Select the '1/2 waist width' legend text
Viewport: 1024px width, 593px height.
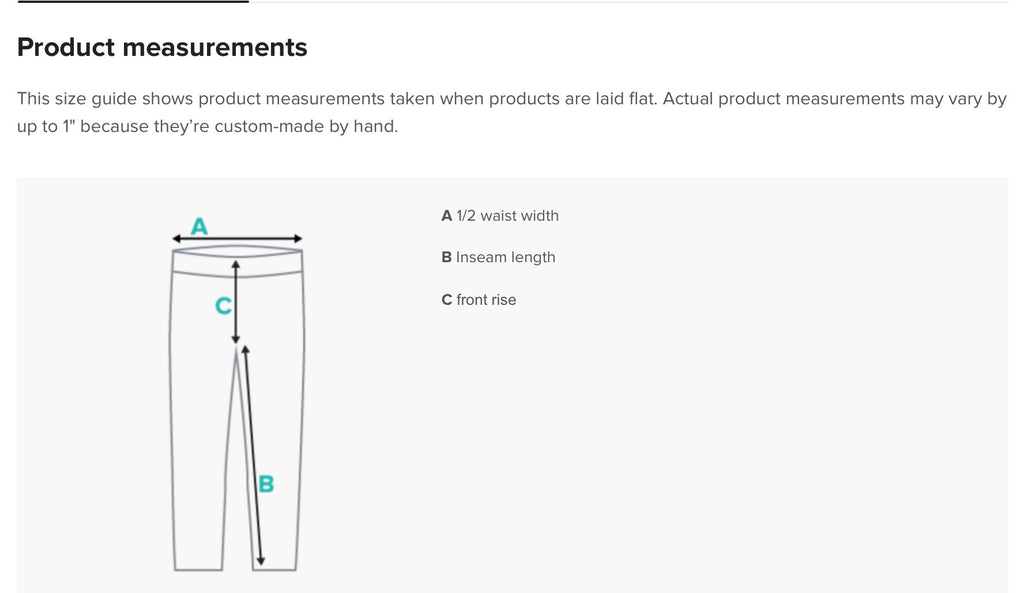coord(507,216)
